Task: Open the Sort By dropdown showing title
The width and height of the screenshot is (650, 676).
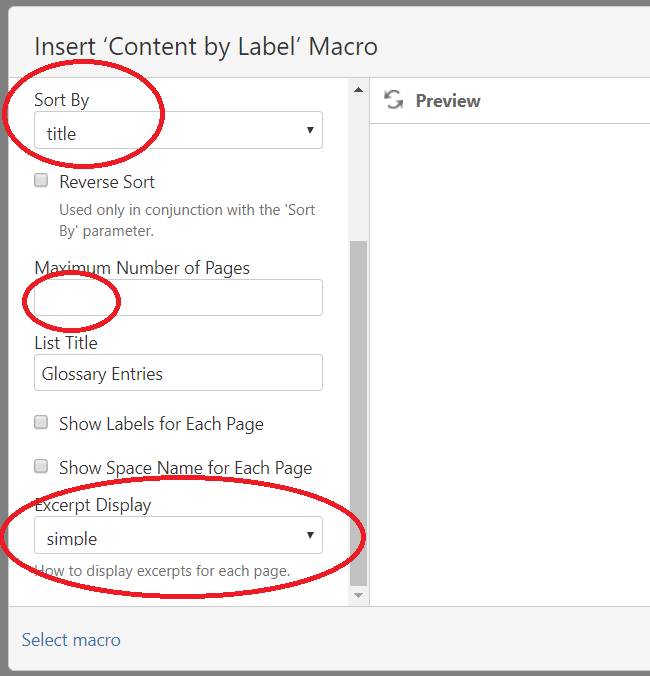Action: (x=178, y=130)
